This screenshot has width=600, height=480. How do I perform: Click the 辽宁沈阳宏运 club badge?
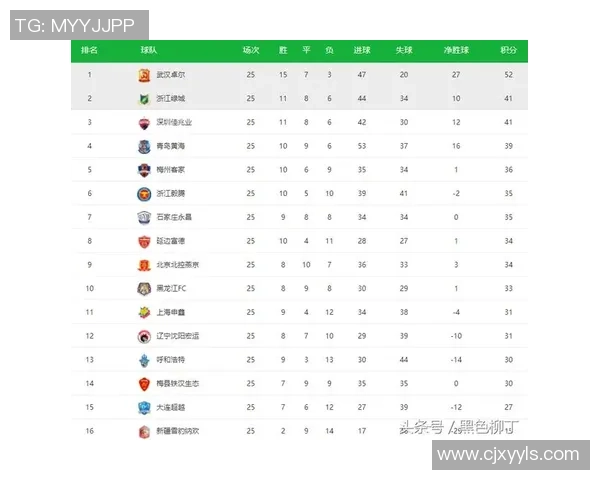click(144, 336)
